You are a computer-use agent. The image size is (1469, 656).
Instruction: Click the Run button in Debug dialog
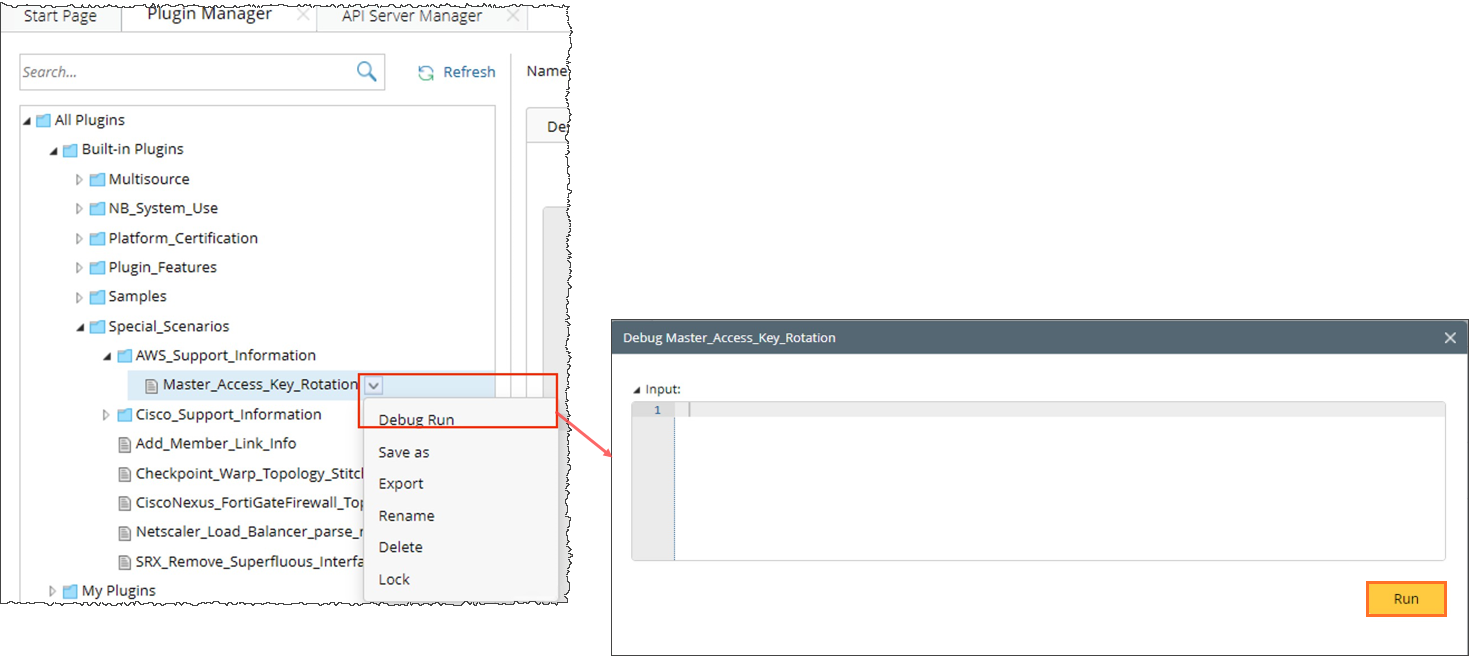[1406, 599]
